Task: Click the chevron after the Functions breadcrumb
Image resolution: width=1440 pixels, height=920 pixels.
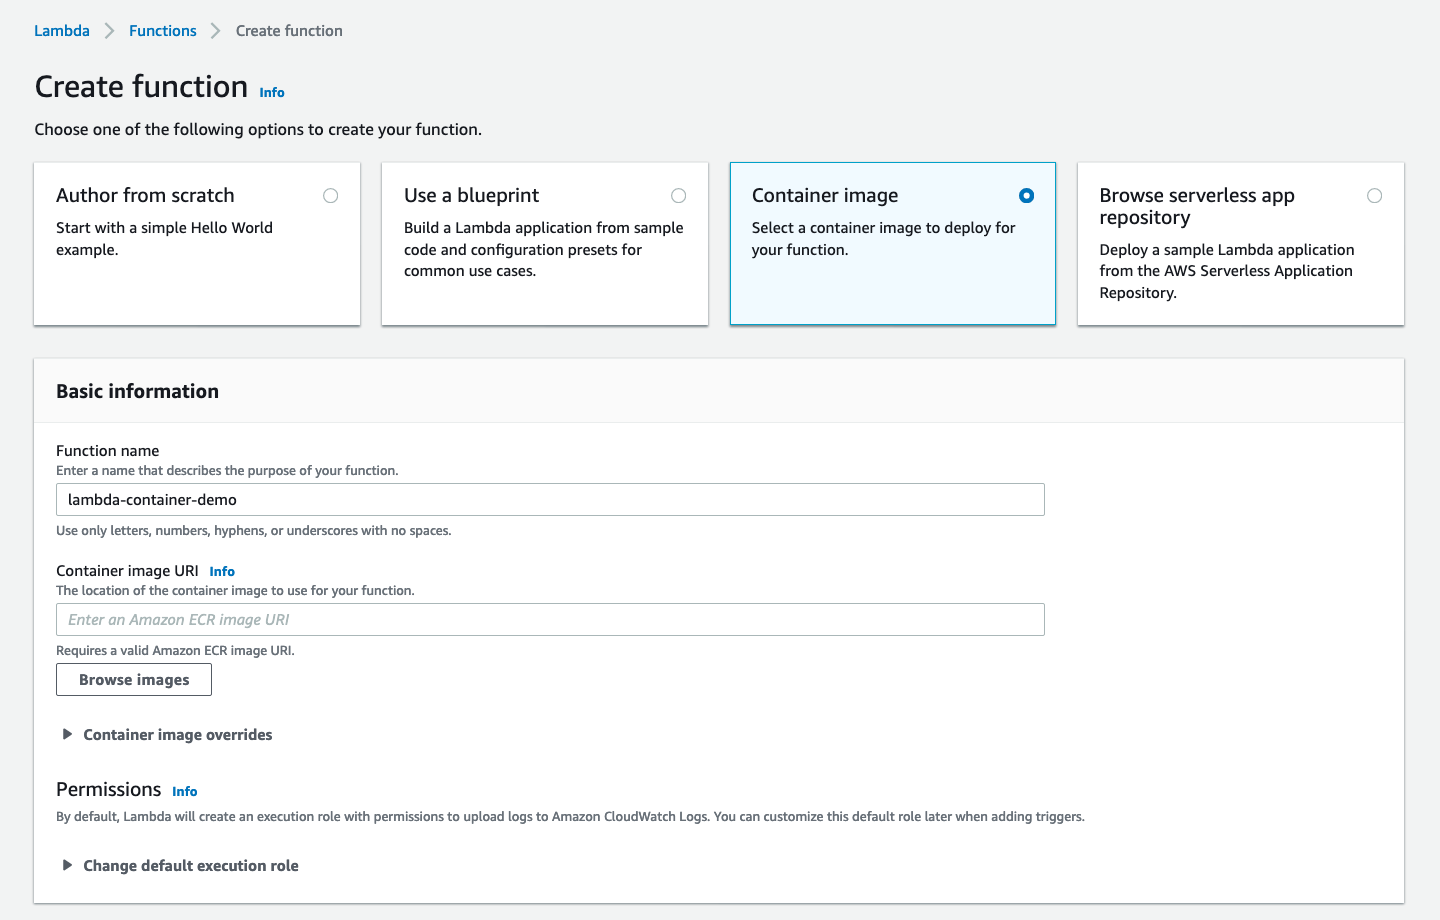Action: [x=216, y=31]
